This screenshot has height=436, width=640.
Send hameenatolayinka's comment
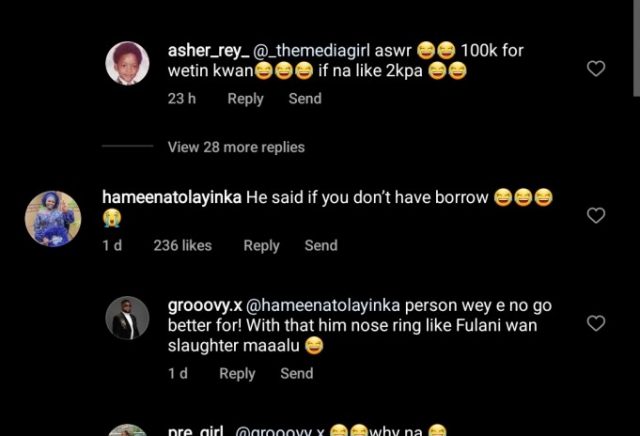pos(321,245)
